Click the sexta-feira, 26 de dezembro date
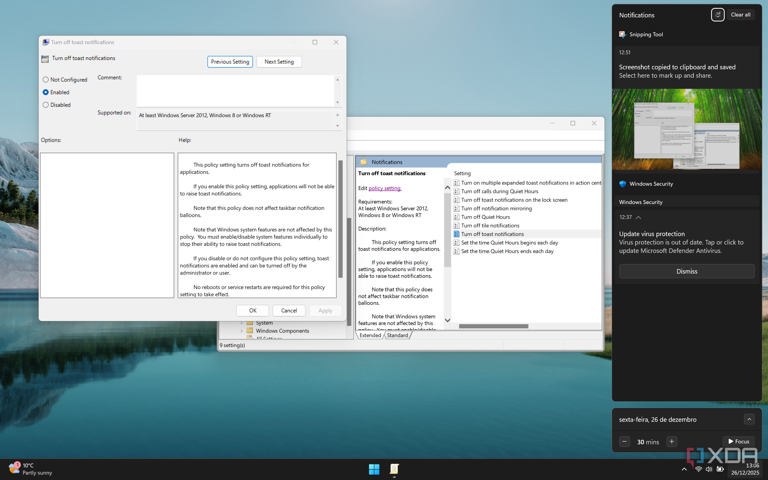Image resolution: width=768 pixels, height=480 pixels. coord(657,419)
